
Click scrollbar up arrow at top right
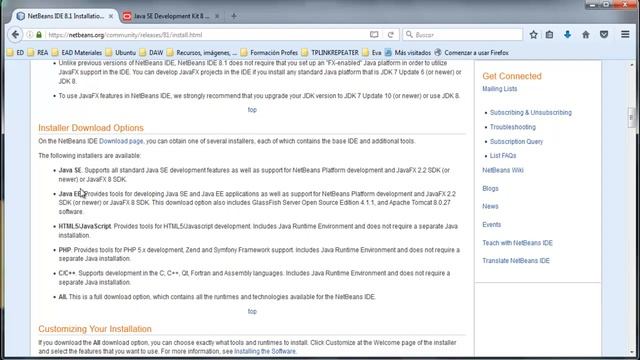pos(631,64)
